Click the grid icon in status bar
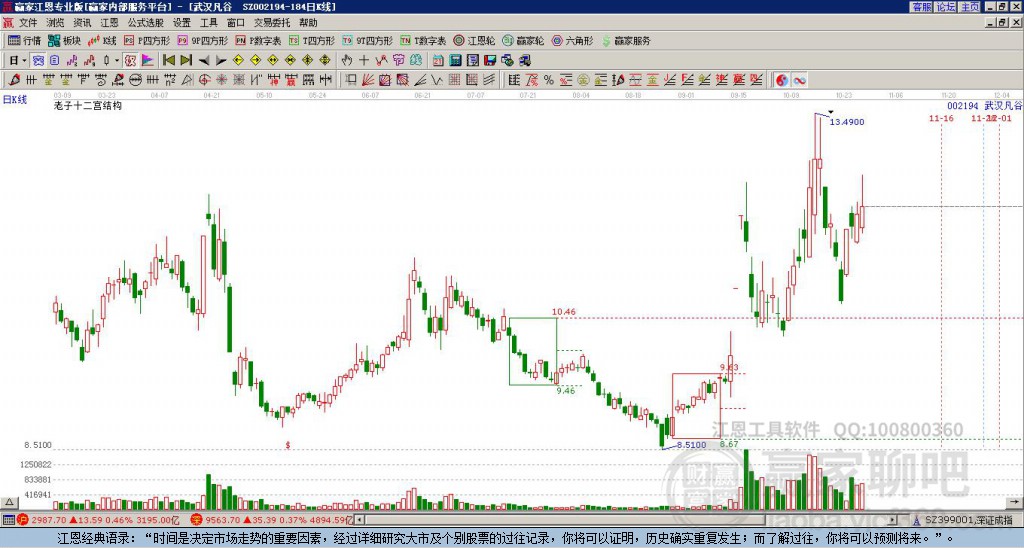 pos(8,520)
